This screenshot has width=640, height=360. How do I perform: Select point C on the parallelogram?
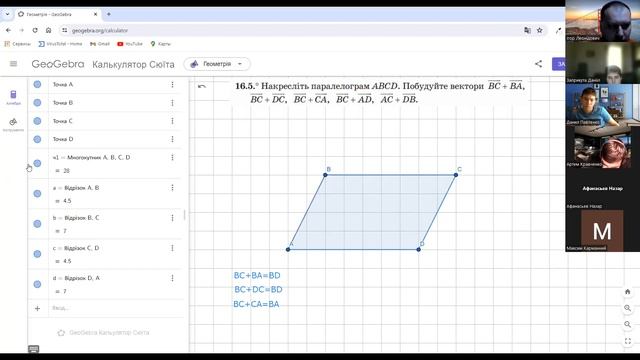456,175
